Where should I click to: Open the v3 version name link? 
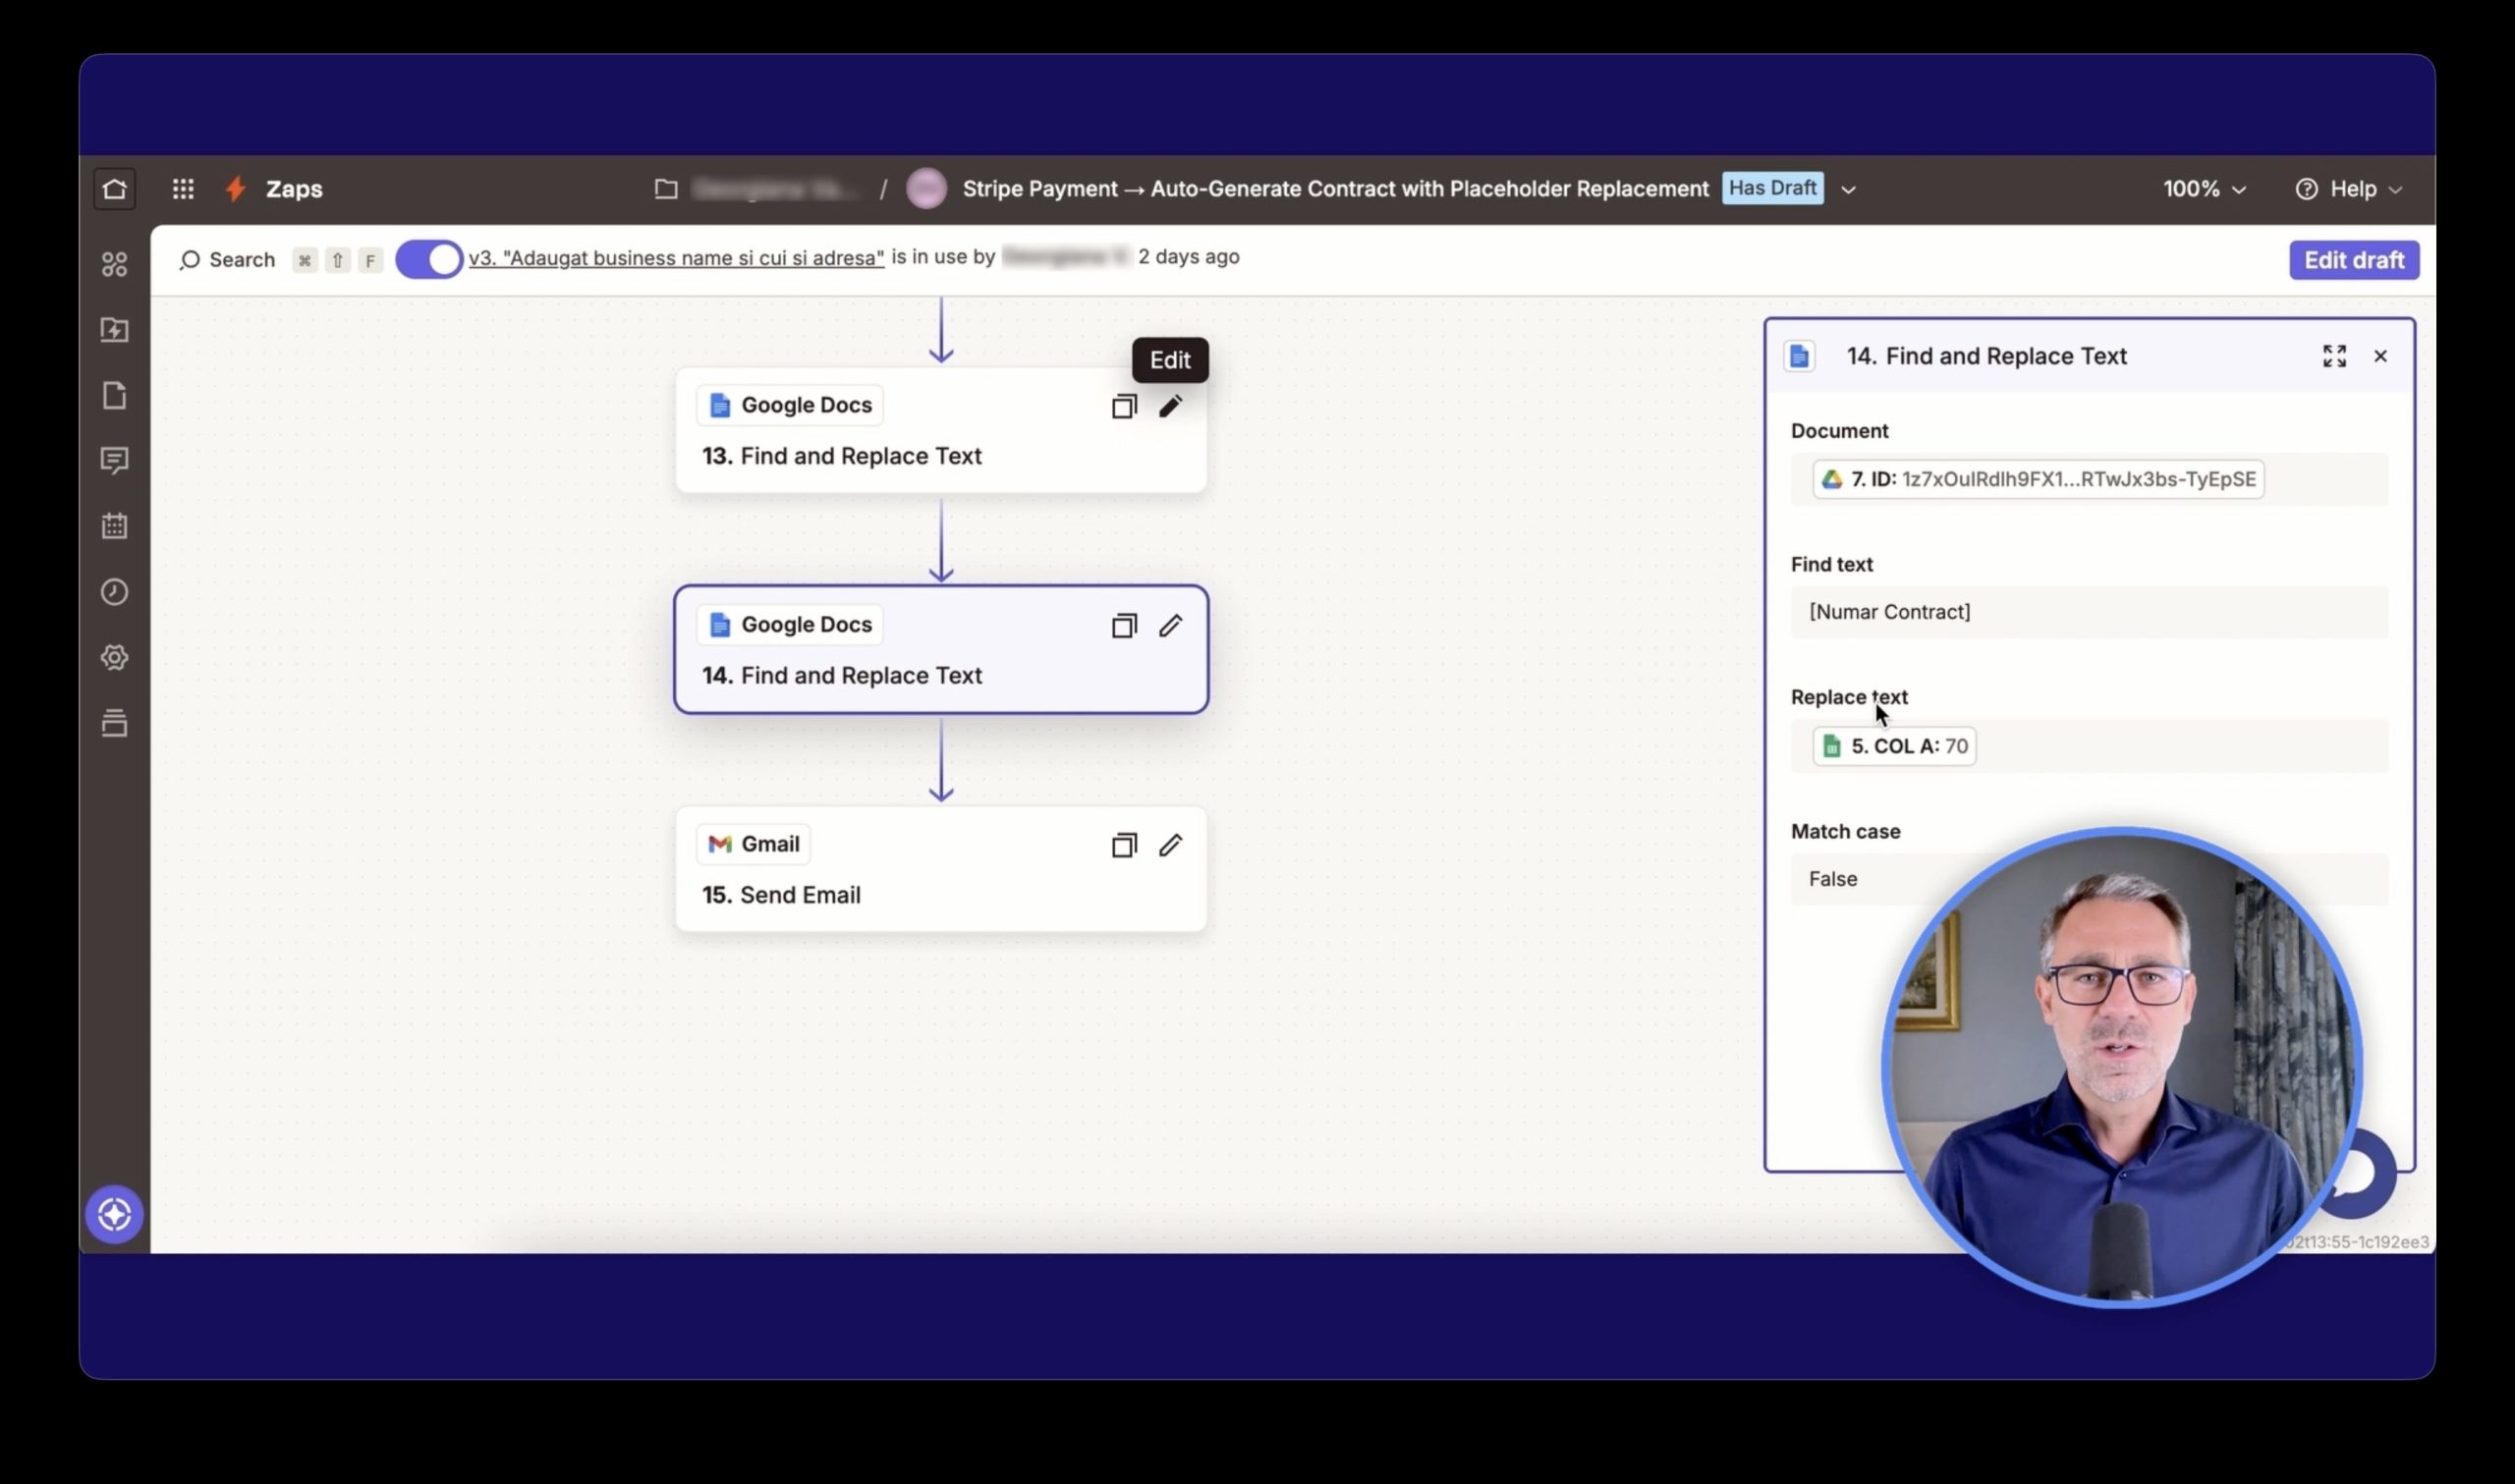(x=676, y=257)
